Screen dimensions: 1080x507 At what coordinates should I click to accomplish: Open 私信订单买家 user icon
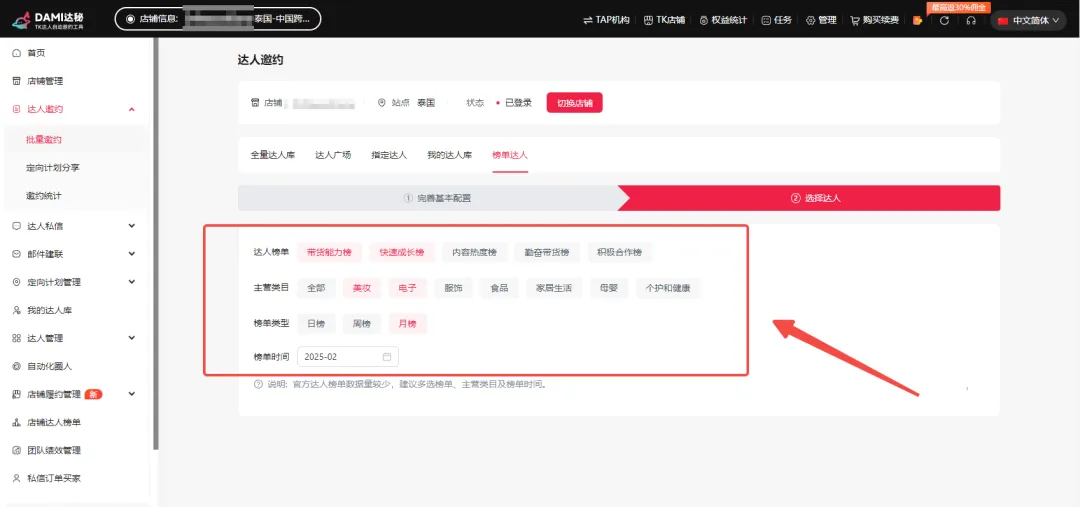pos(17,478)
